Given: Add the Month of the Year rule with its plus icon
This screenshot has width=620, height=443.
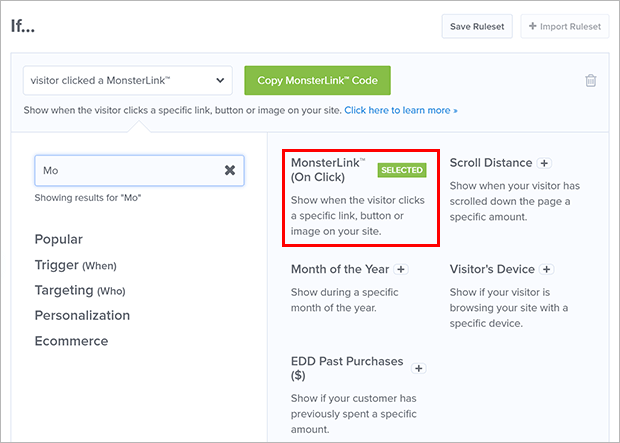Looking at the screenshot, I should point(401,269).
